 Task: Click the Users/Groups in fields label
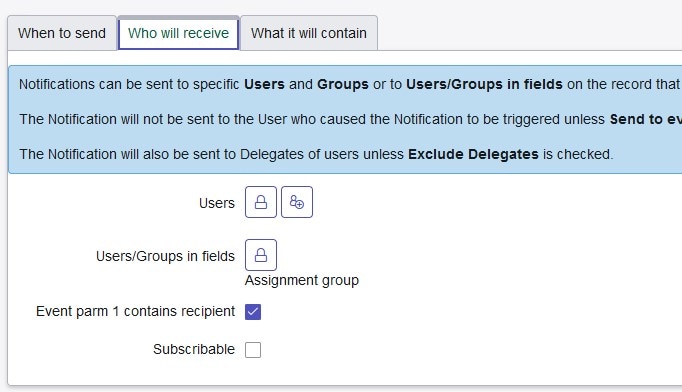pyautogui.click(x=165, y=256)
